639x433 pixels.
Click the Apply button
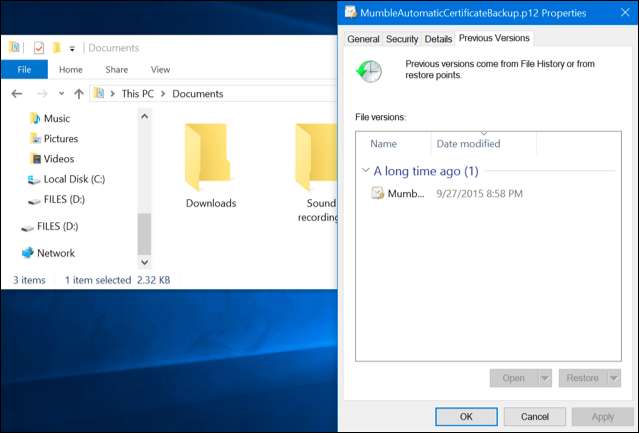click(x=603, y=416)
